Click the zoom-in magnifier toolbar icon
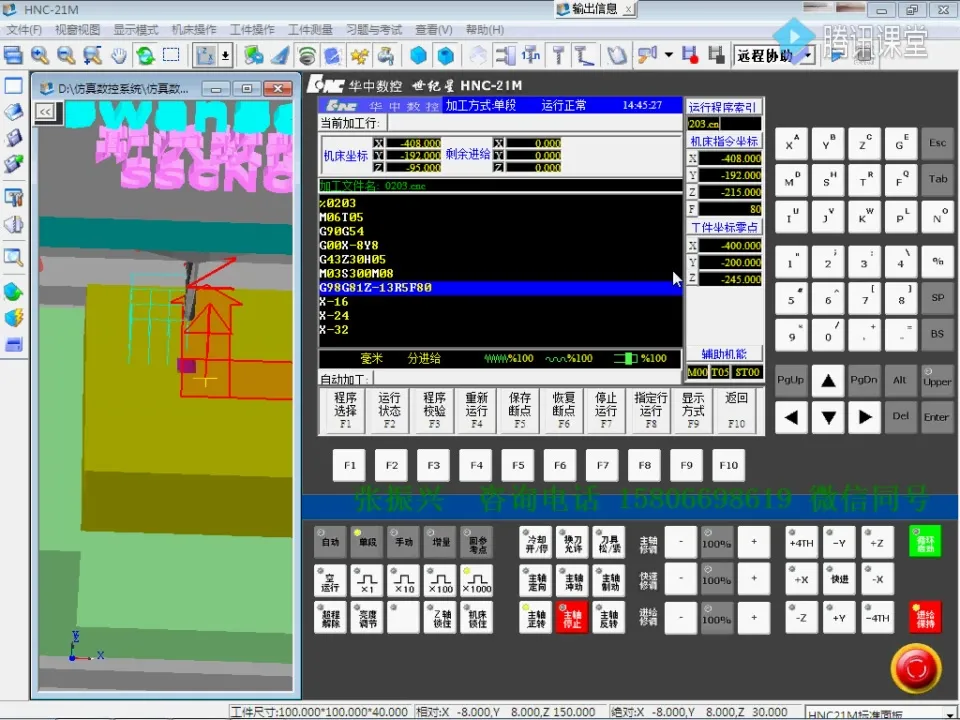 (39, 55)
